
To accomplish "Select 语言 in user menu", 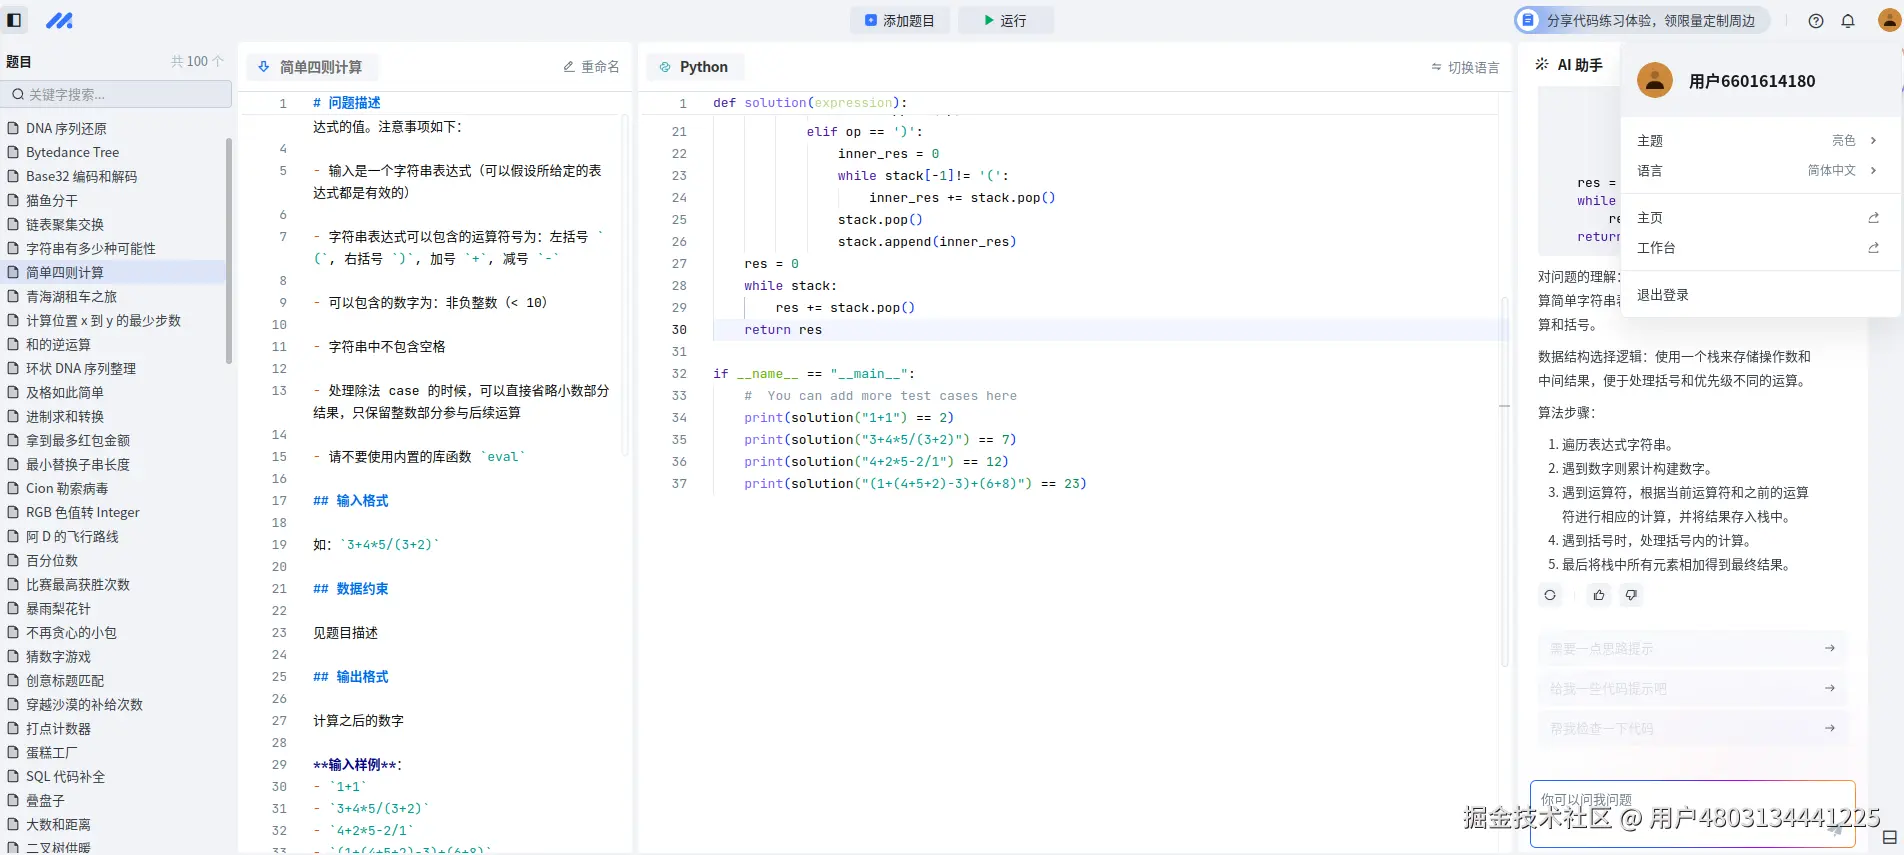I will pyautogui.click(x=1759, y=171).
